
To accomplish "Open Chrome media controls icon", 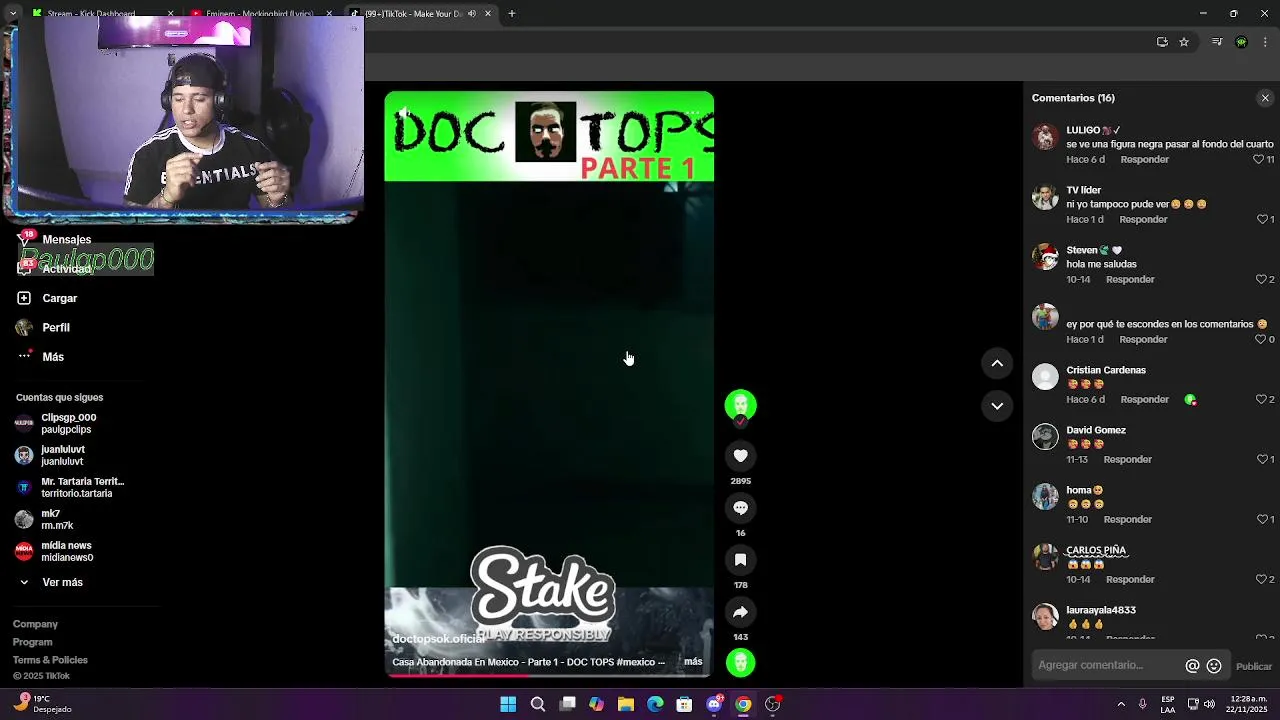I will coord(1217,42).
